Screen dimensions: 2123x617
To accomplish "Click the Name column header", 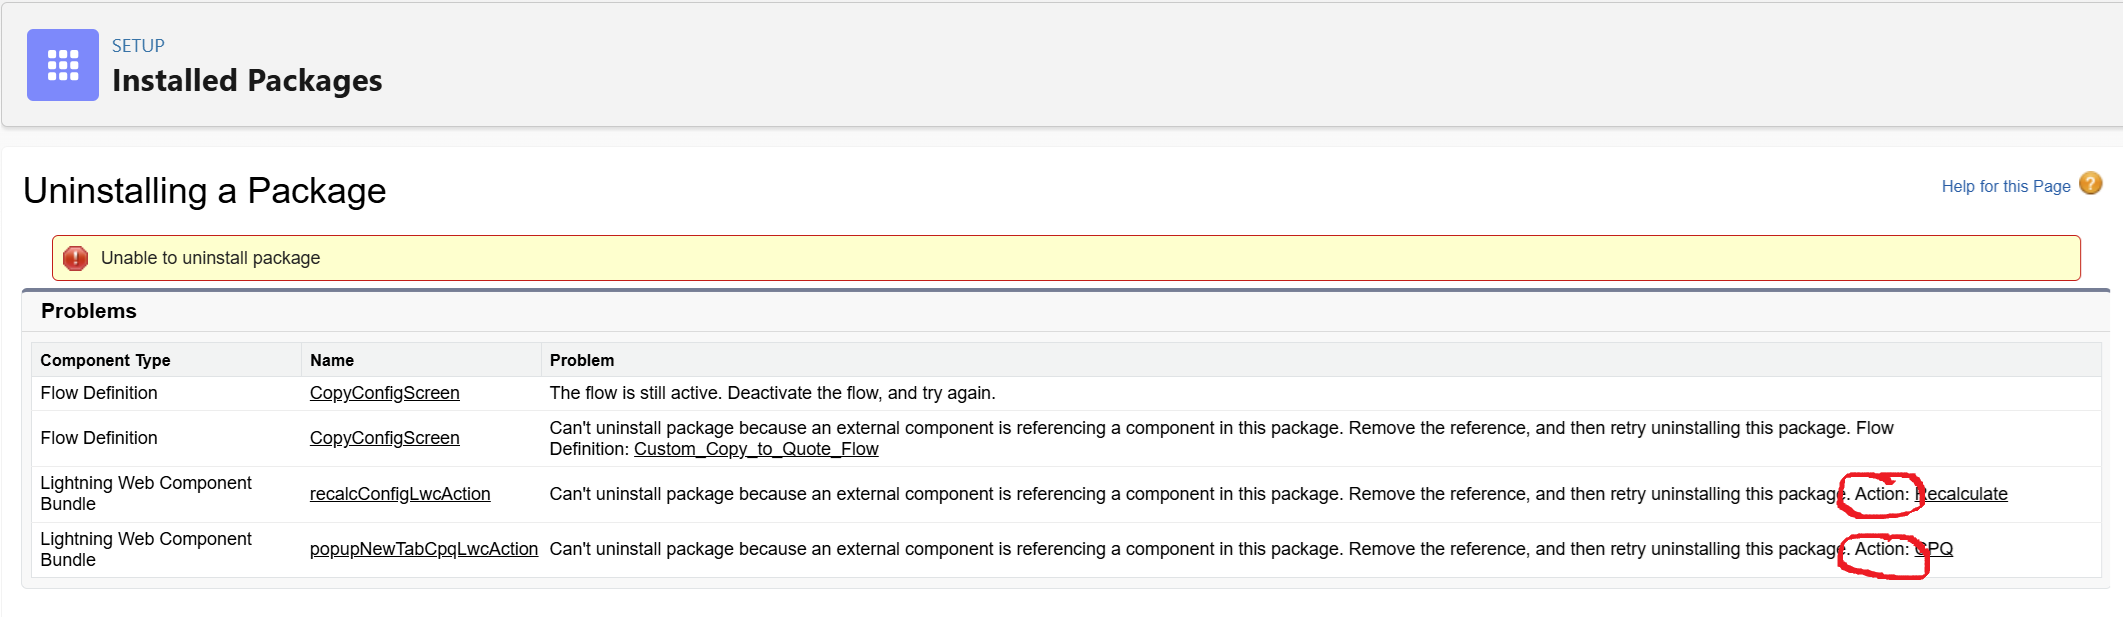I will [332, 360].
